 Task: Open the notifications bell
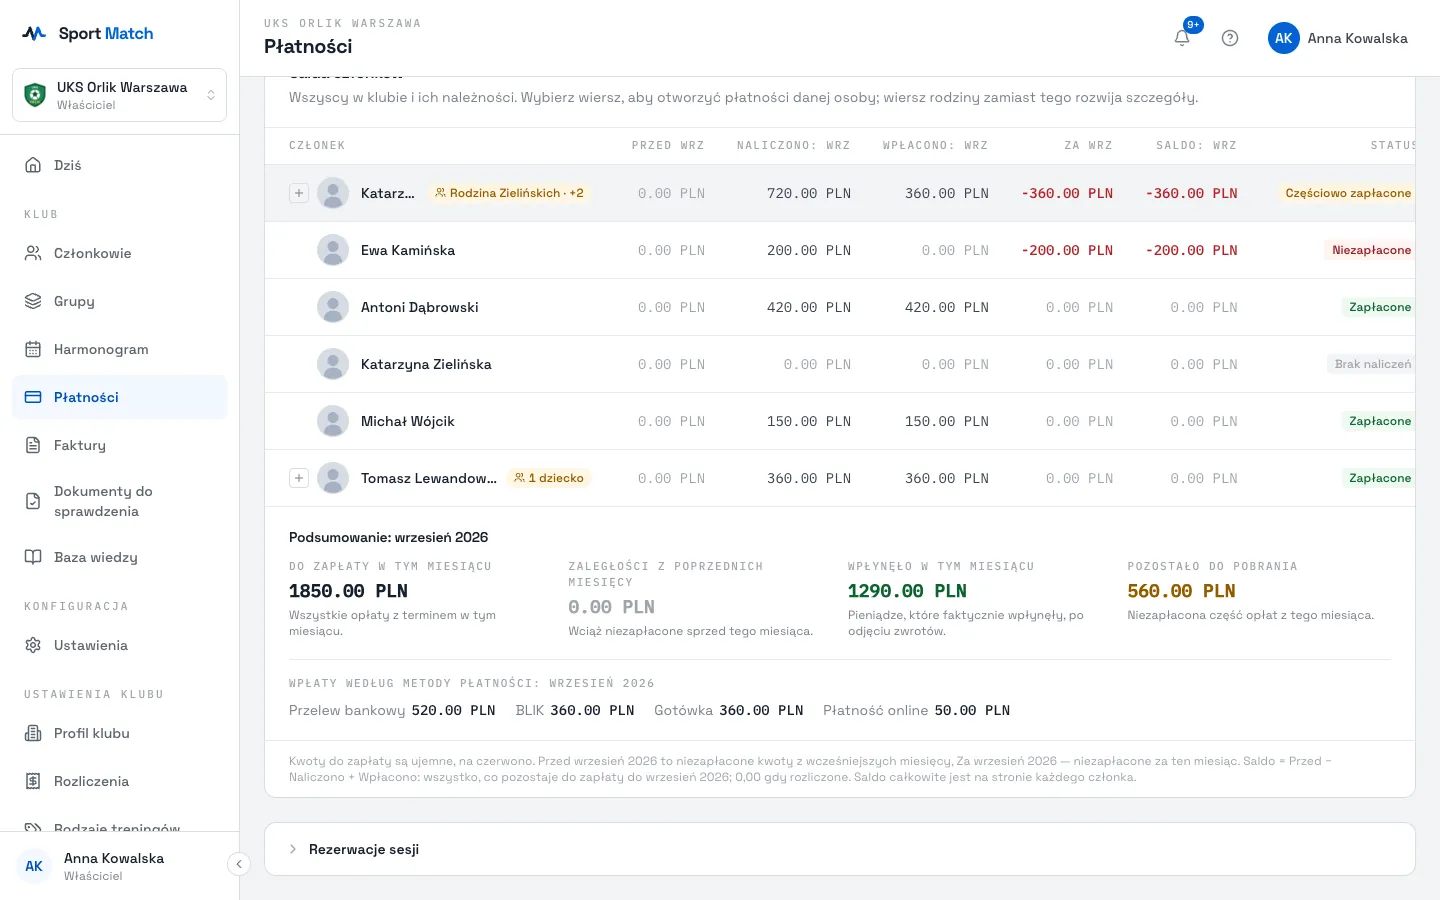(1182, 38)
